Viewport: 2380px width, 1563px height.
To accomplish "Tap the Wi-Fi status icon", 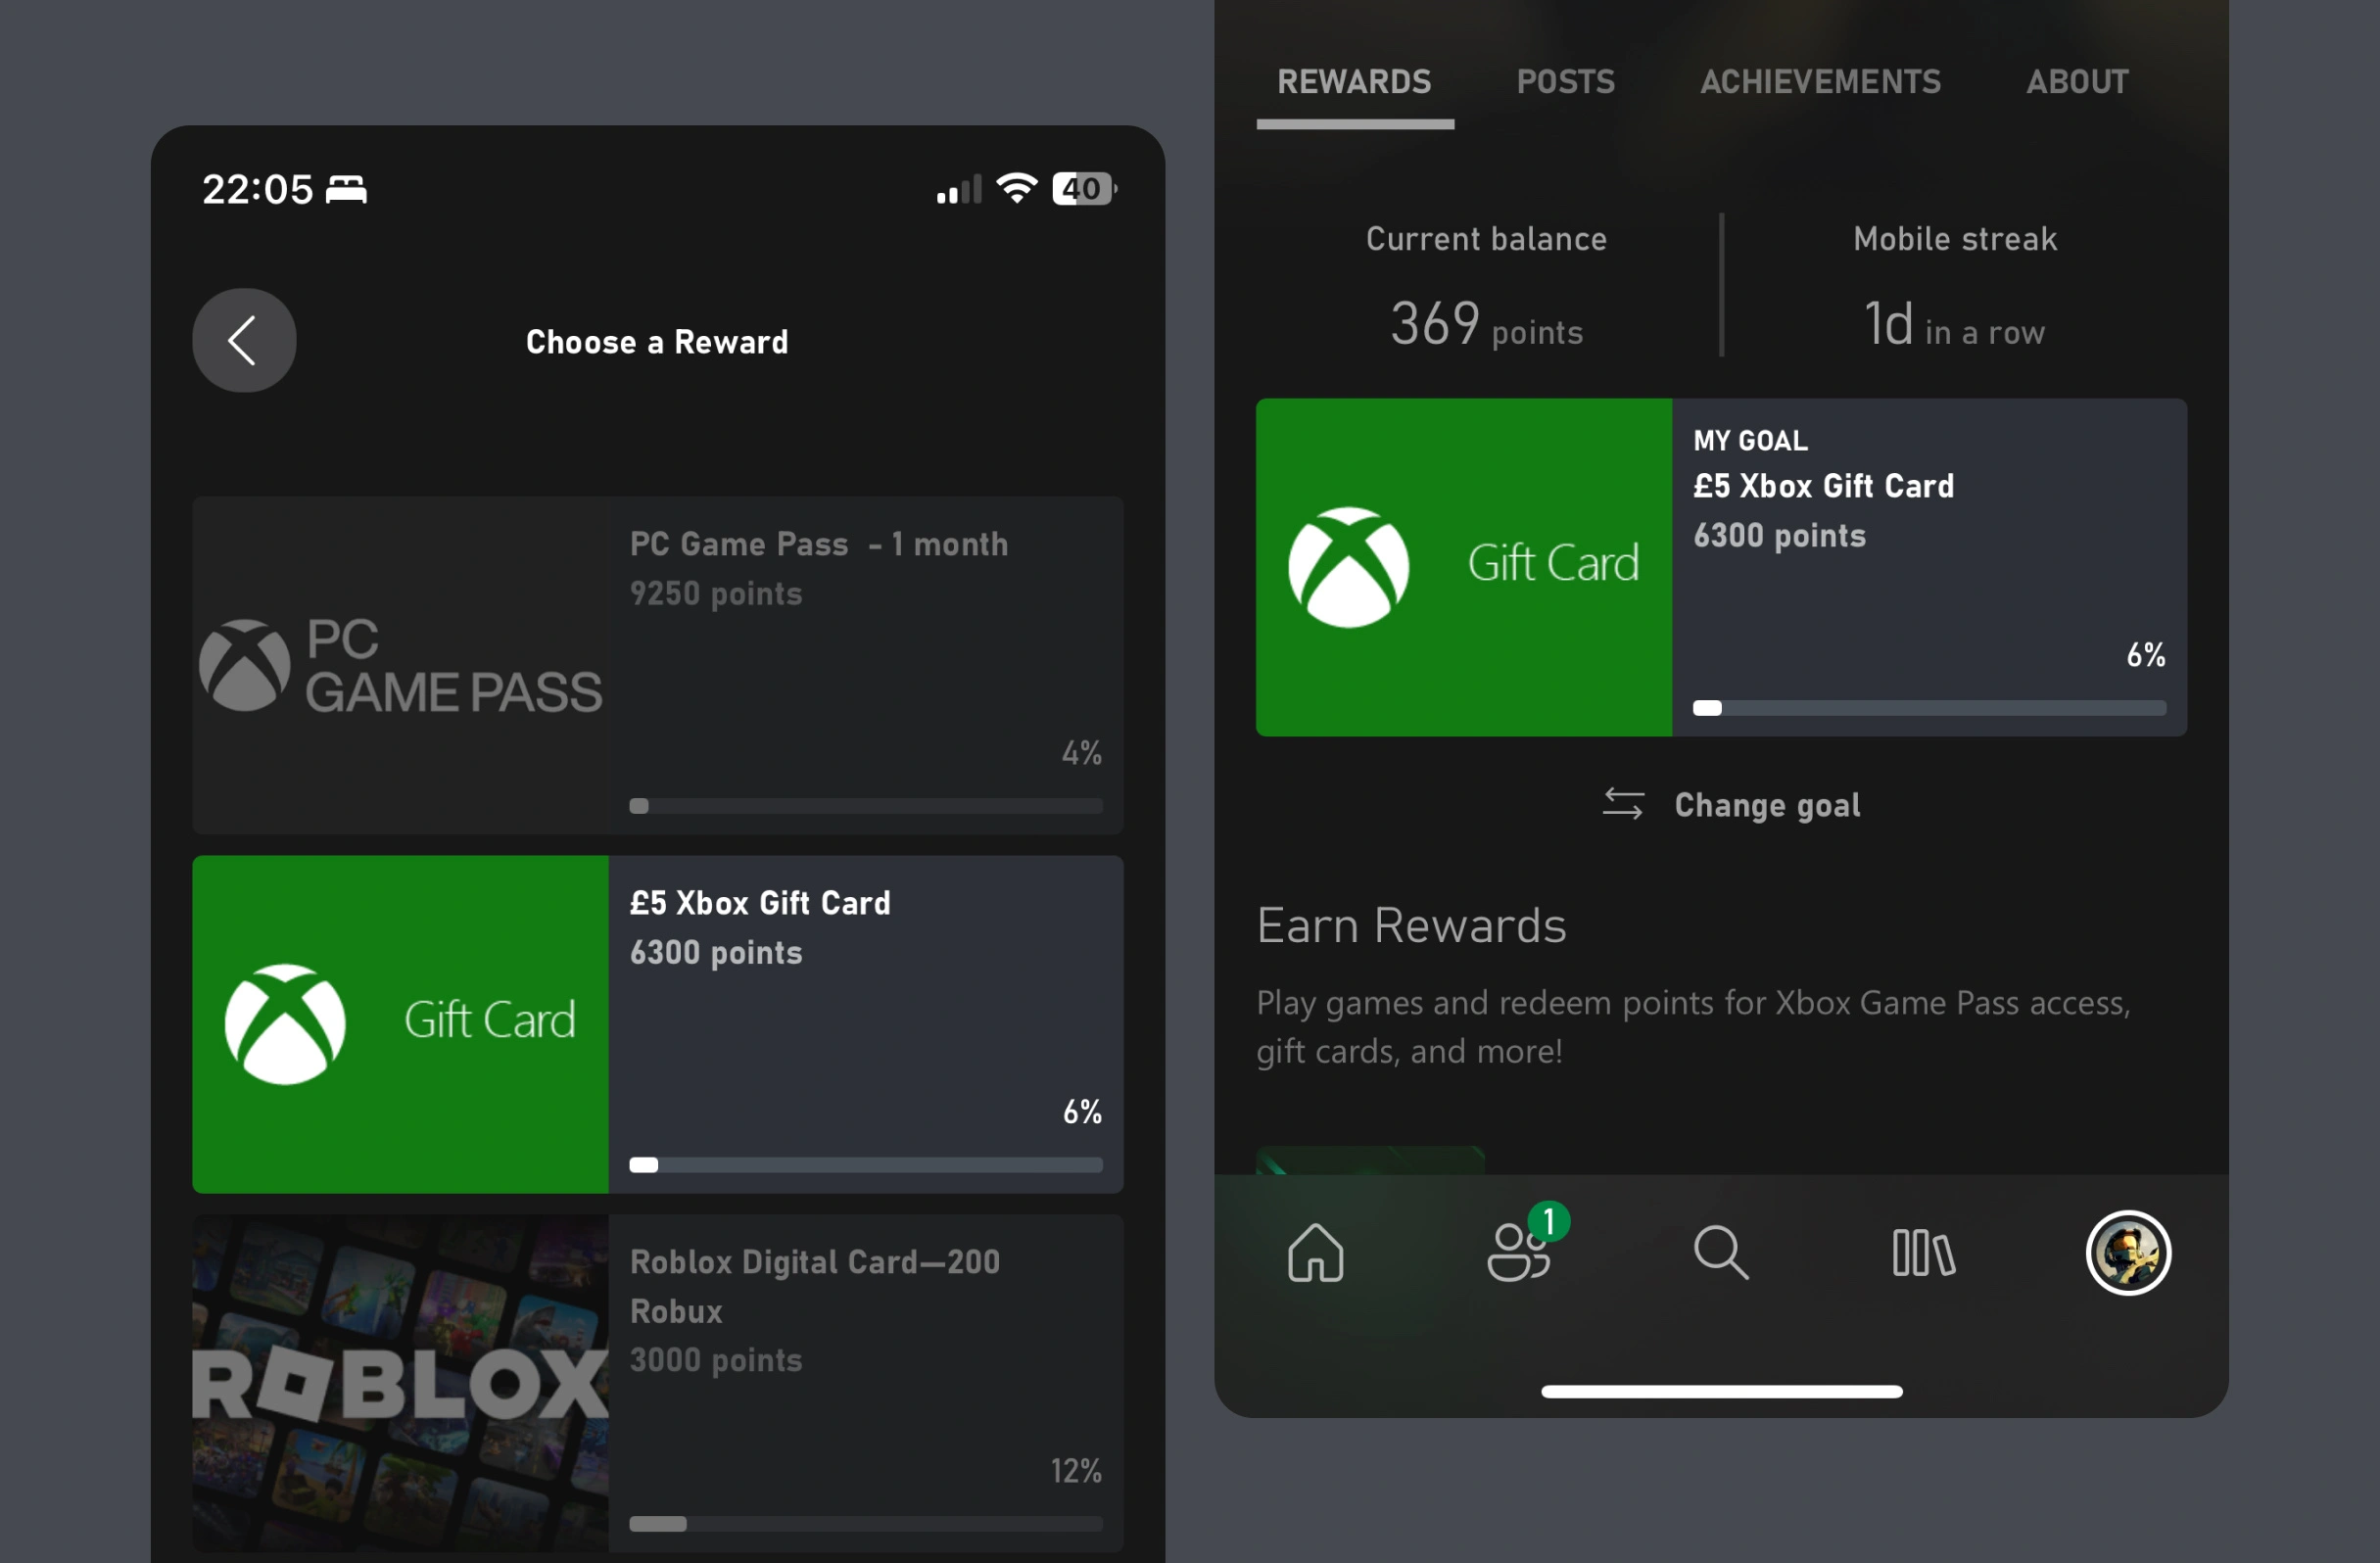I will coord(1017,188).
